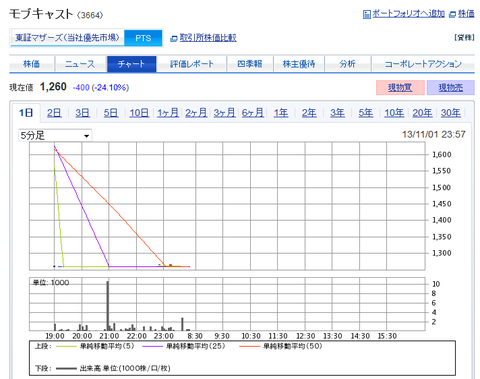This screenshot has height=379, width=480.
Task: Click the popup icon beside top-right 株価
Action: click(452, 14)
